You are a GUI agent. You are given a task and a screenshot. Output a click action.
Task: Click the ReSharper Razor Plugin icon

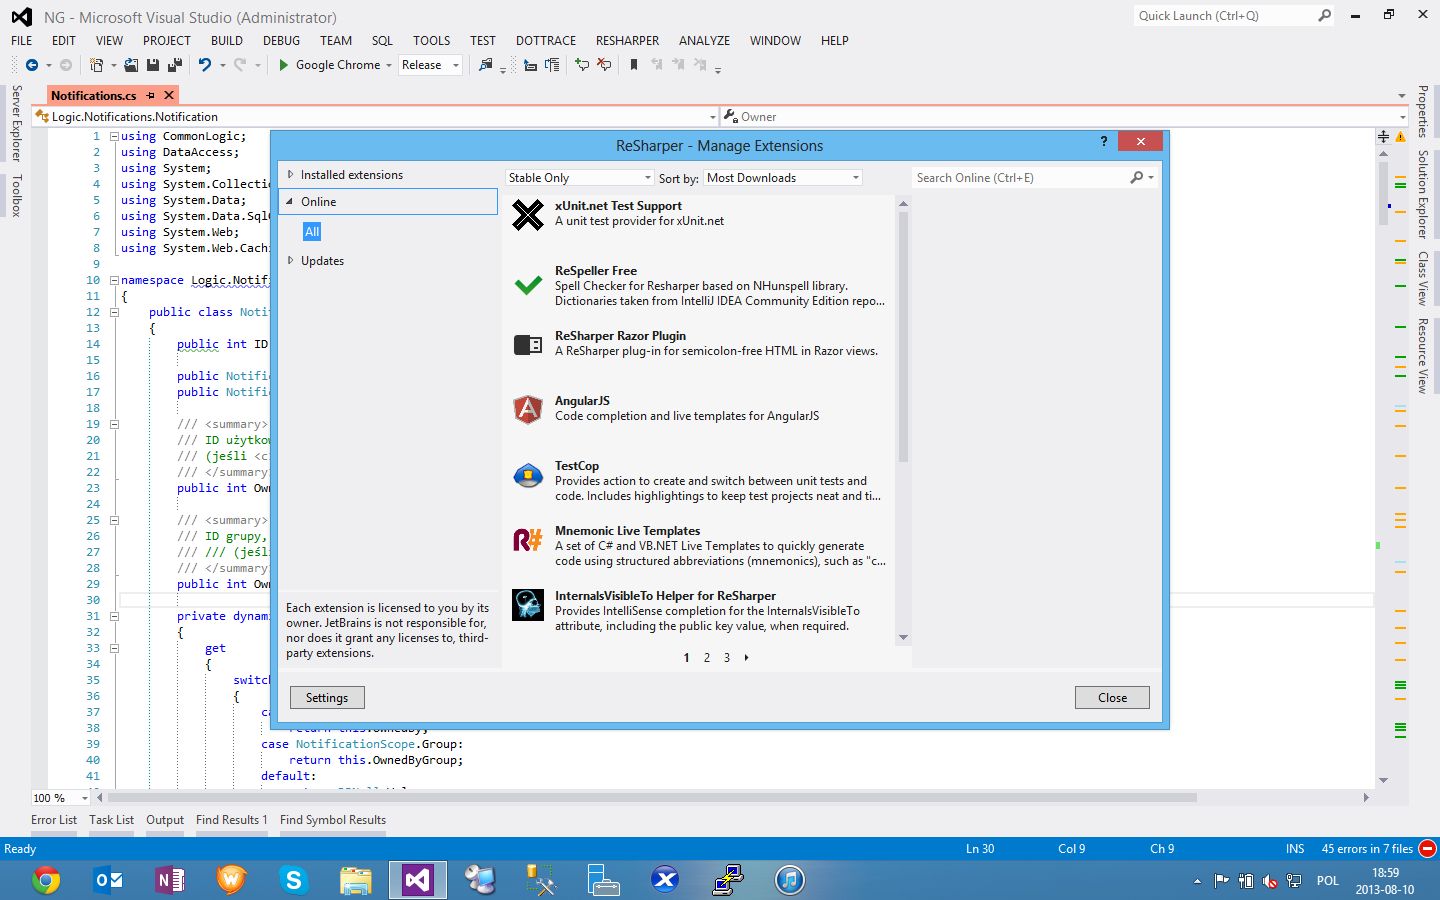pyautogui.click(x=528, y=345)
